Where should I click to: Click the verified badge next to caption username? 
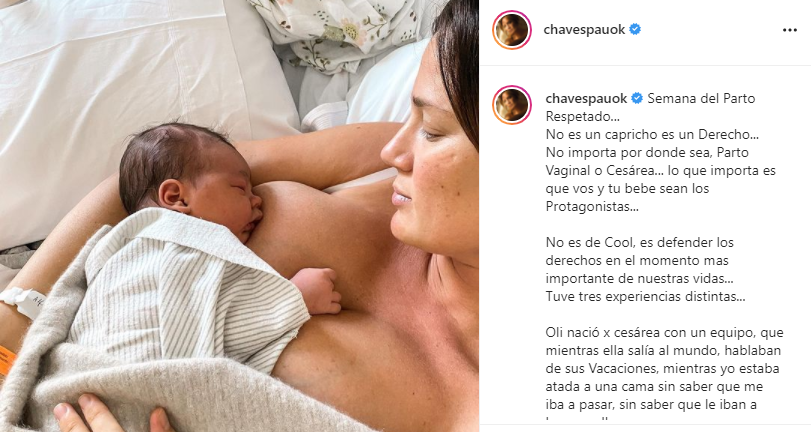(637, 98)
